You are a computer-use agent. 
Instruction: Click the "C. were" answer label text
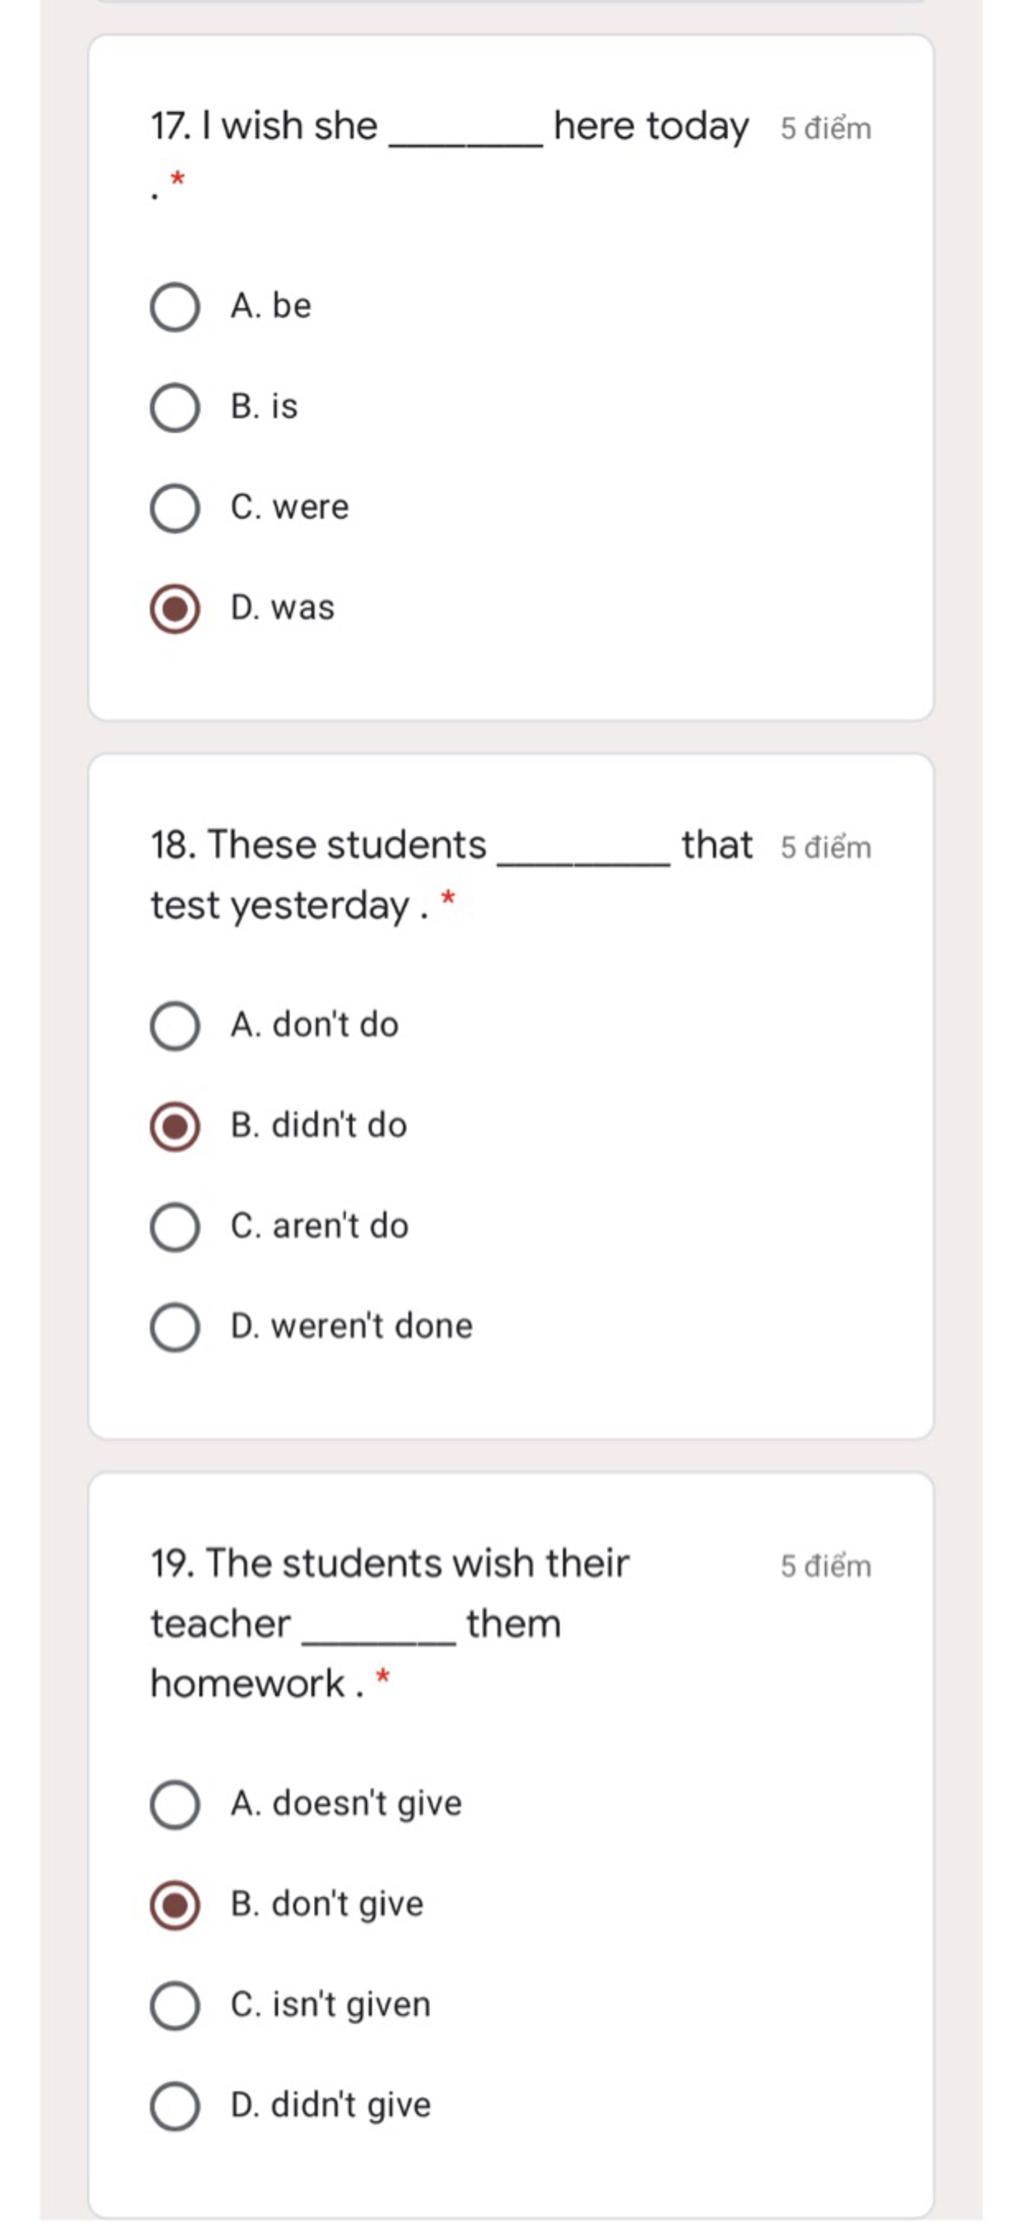[289, 507]
